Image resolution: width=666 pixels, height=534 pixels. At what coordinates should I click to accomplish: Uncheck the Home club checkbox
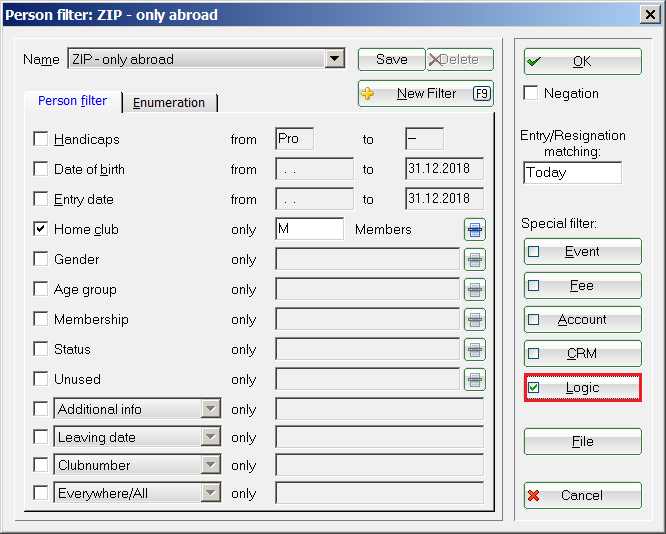(x=41, y=229)
